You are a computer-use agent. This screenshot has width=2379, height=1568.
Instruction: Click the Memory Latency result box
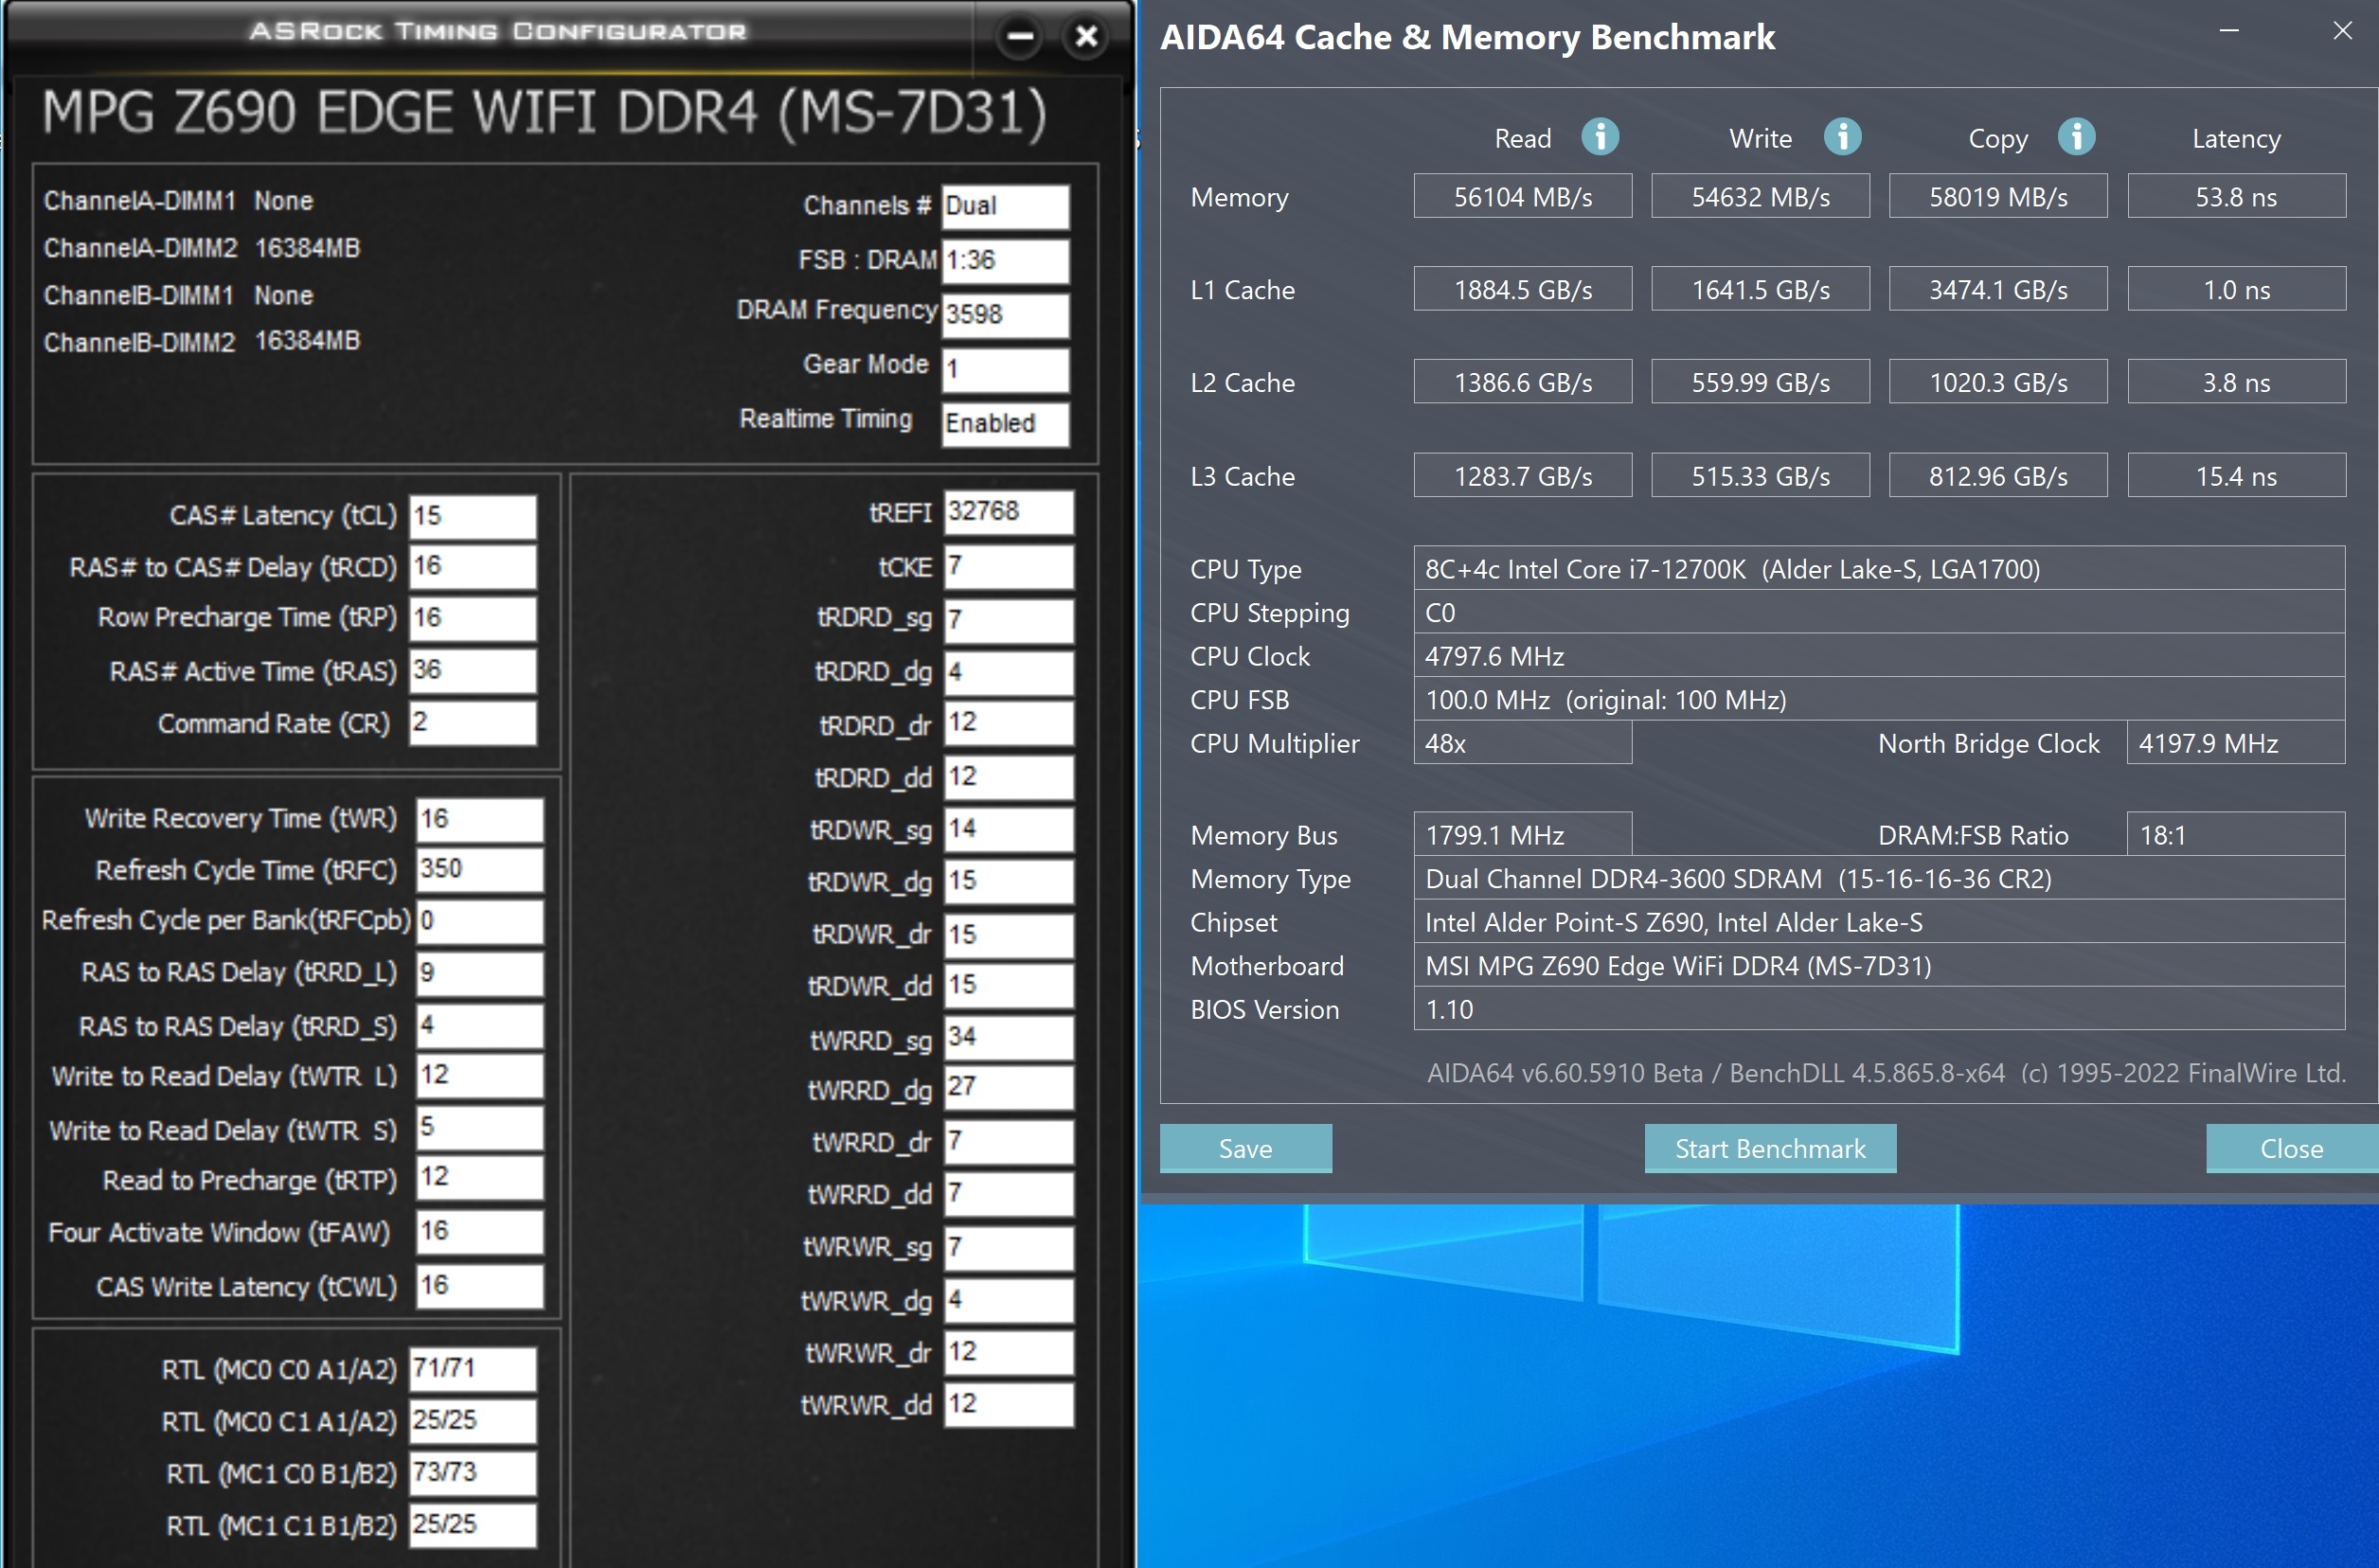point(2235,197)
